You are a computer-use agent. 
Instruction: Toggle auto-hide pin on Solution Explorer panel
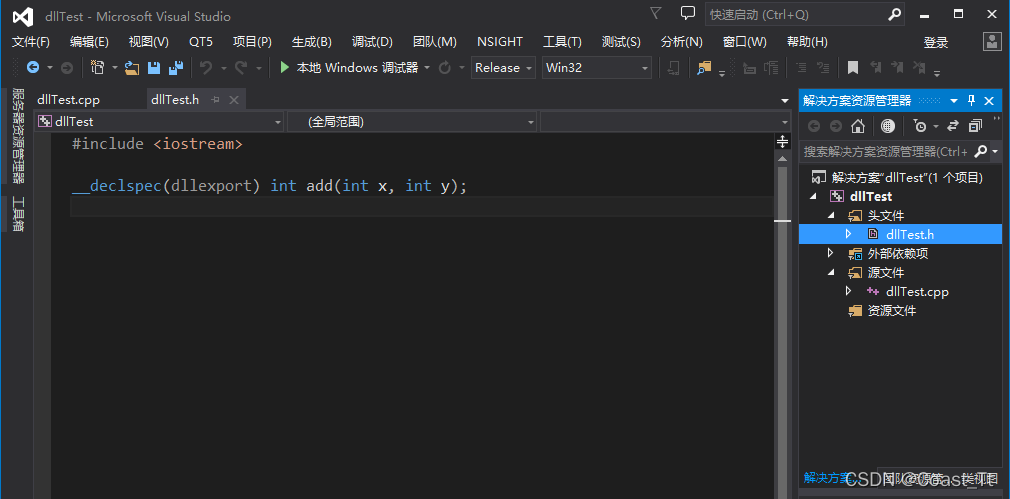(972, 100)
